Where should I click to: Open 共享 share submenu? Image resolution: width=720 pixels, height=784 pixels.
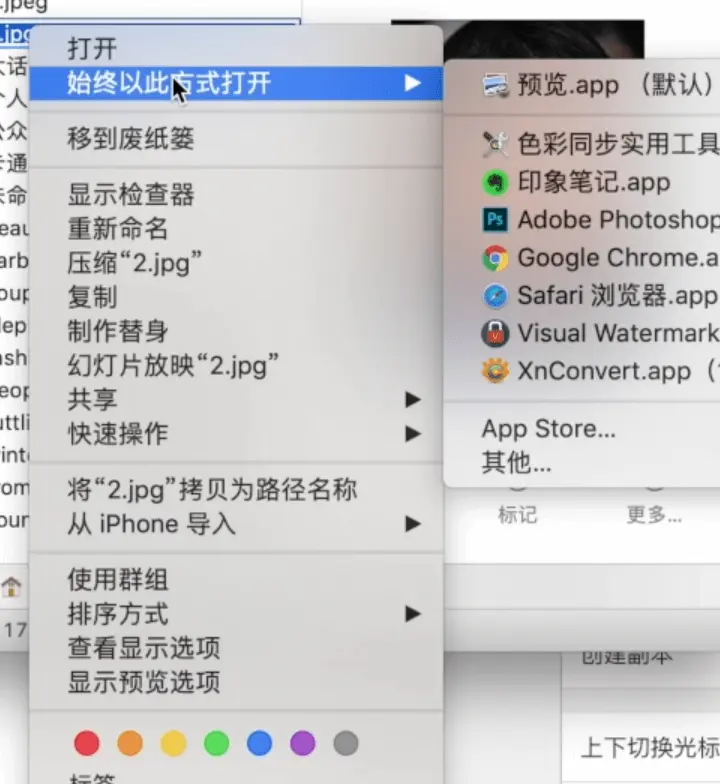click(x=236, y=400)
